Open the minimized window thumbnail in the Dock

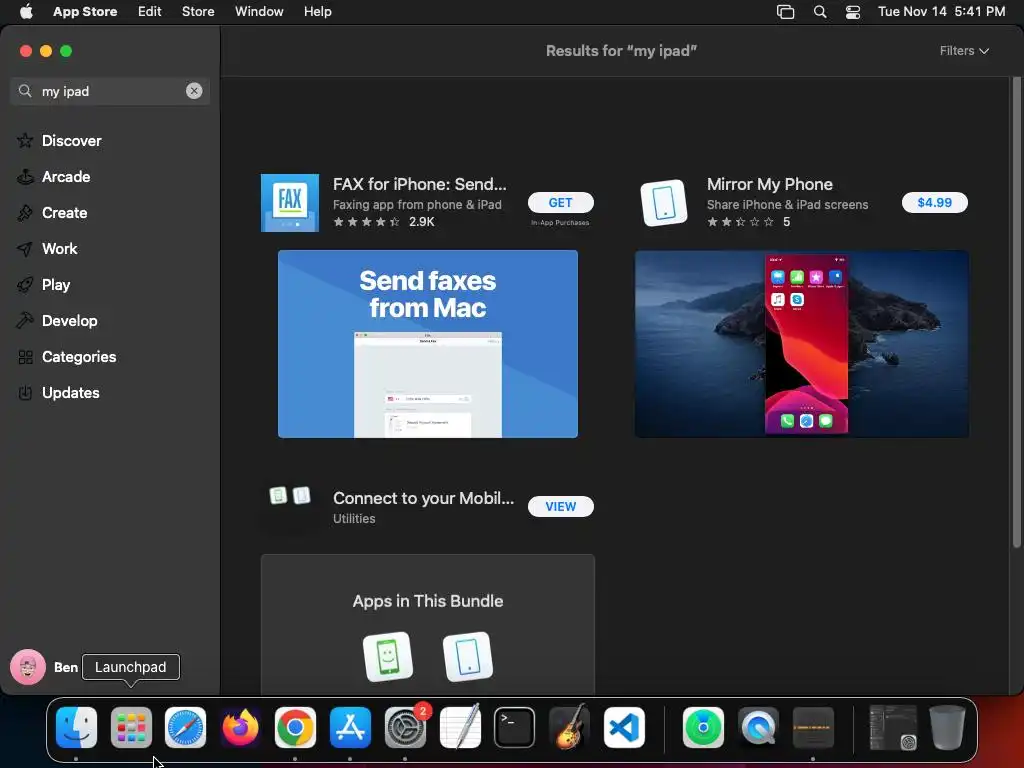(x=893, y=728)
